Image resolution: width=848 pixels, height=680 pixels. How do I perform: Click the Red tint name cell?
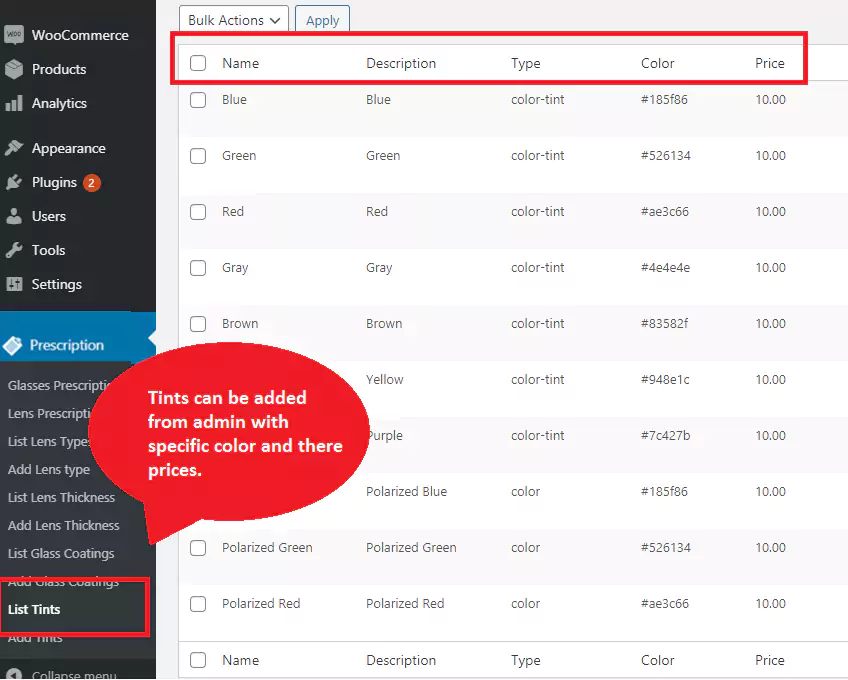pos(233,212)
